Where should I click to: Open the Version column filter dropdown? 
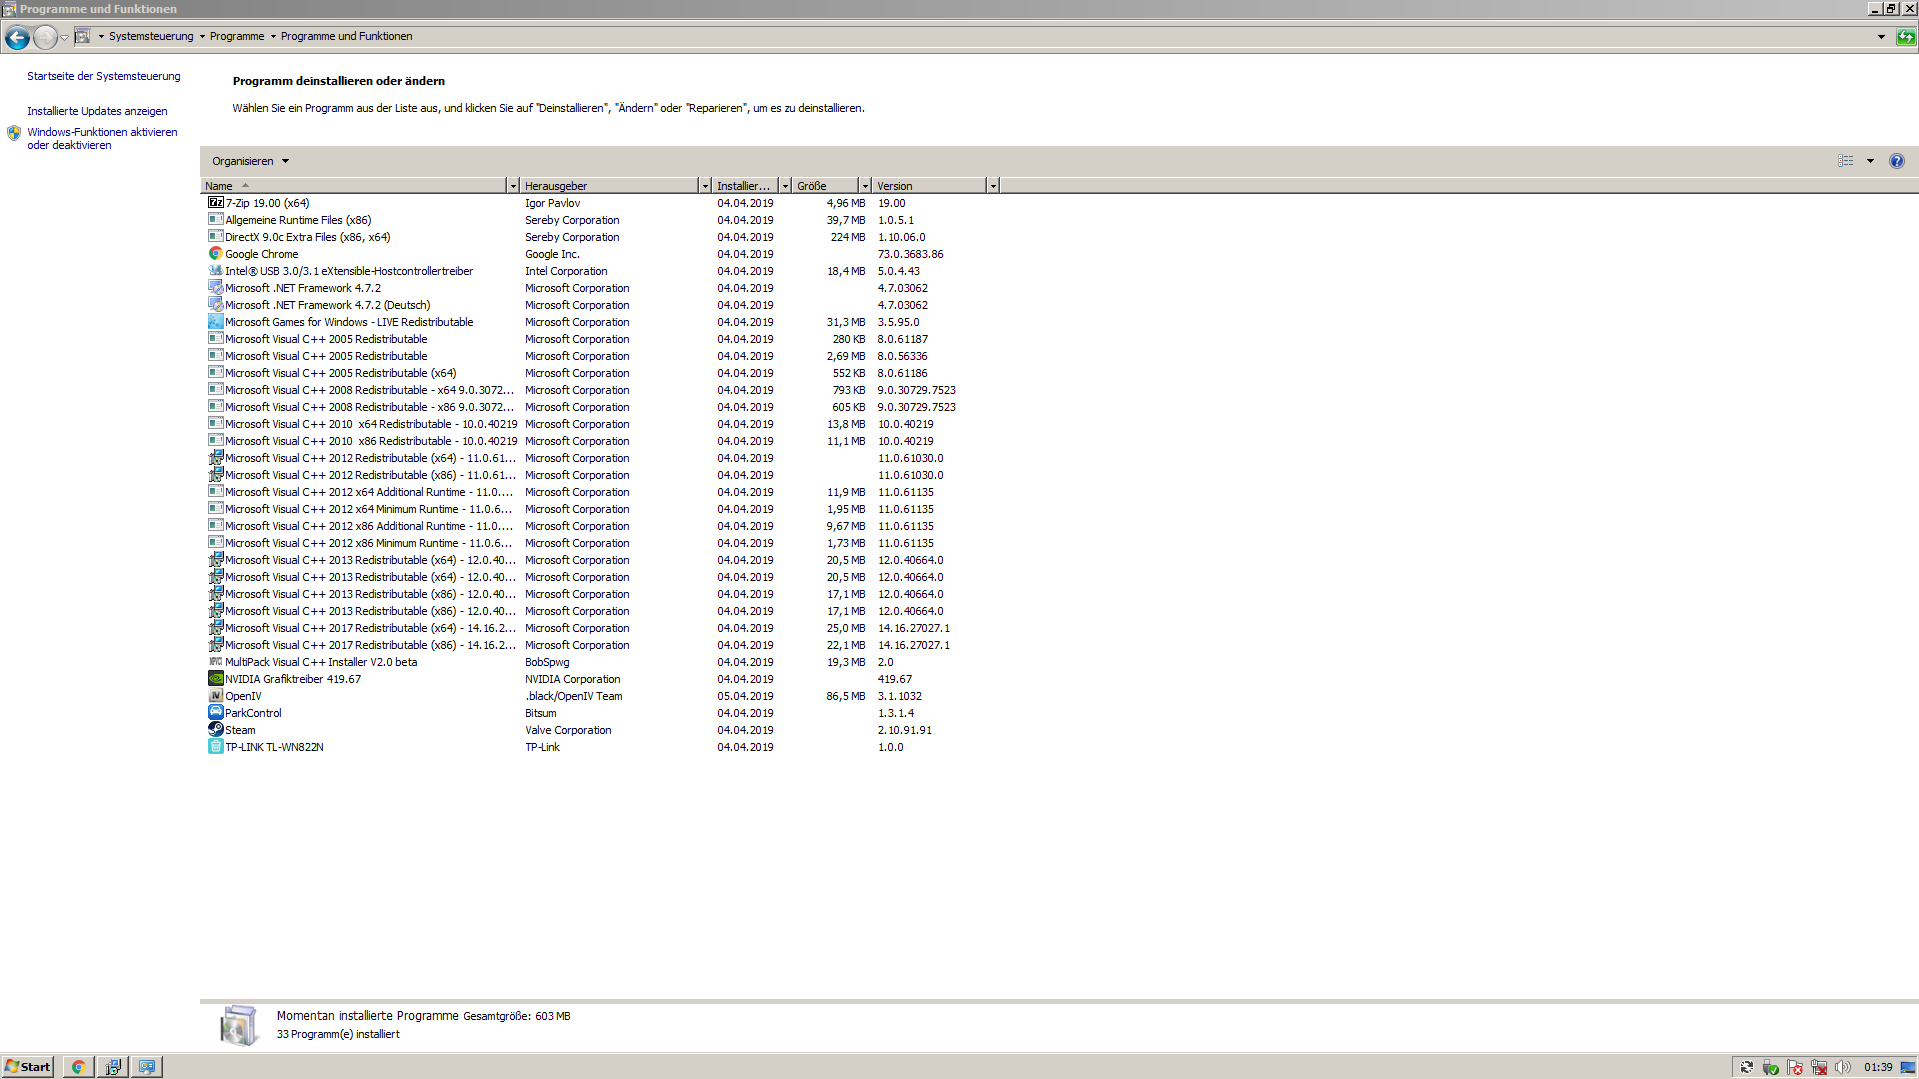pyautogui.click(x=993, y=186)
